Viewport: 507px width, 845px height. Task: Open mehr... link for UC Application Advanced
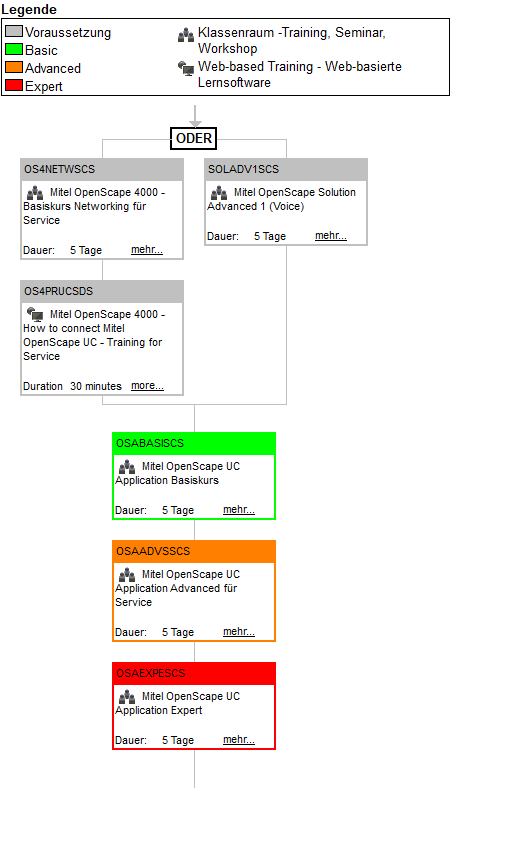click(239, 631)
